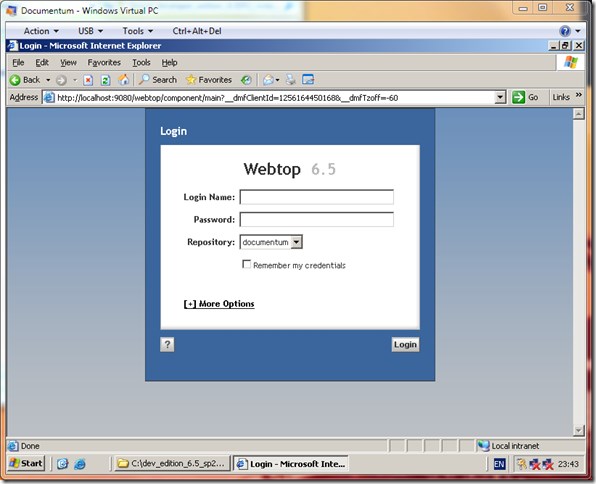Click the Done status bar text
The height and width of the screenshot is (484, 596).
click(x=30, y=446)
